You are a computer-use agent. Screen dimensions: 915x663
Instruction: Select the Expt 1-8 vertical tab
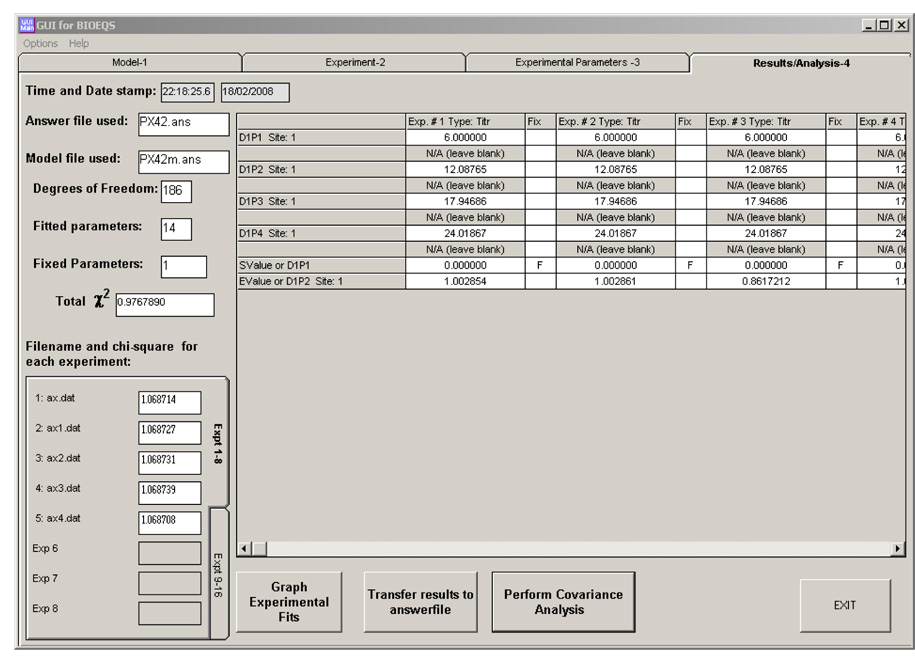coord(219,442)
